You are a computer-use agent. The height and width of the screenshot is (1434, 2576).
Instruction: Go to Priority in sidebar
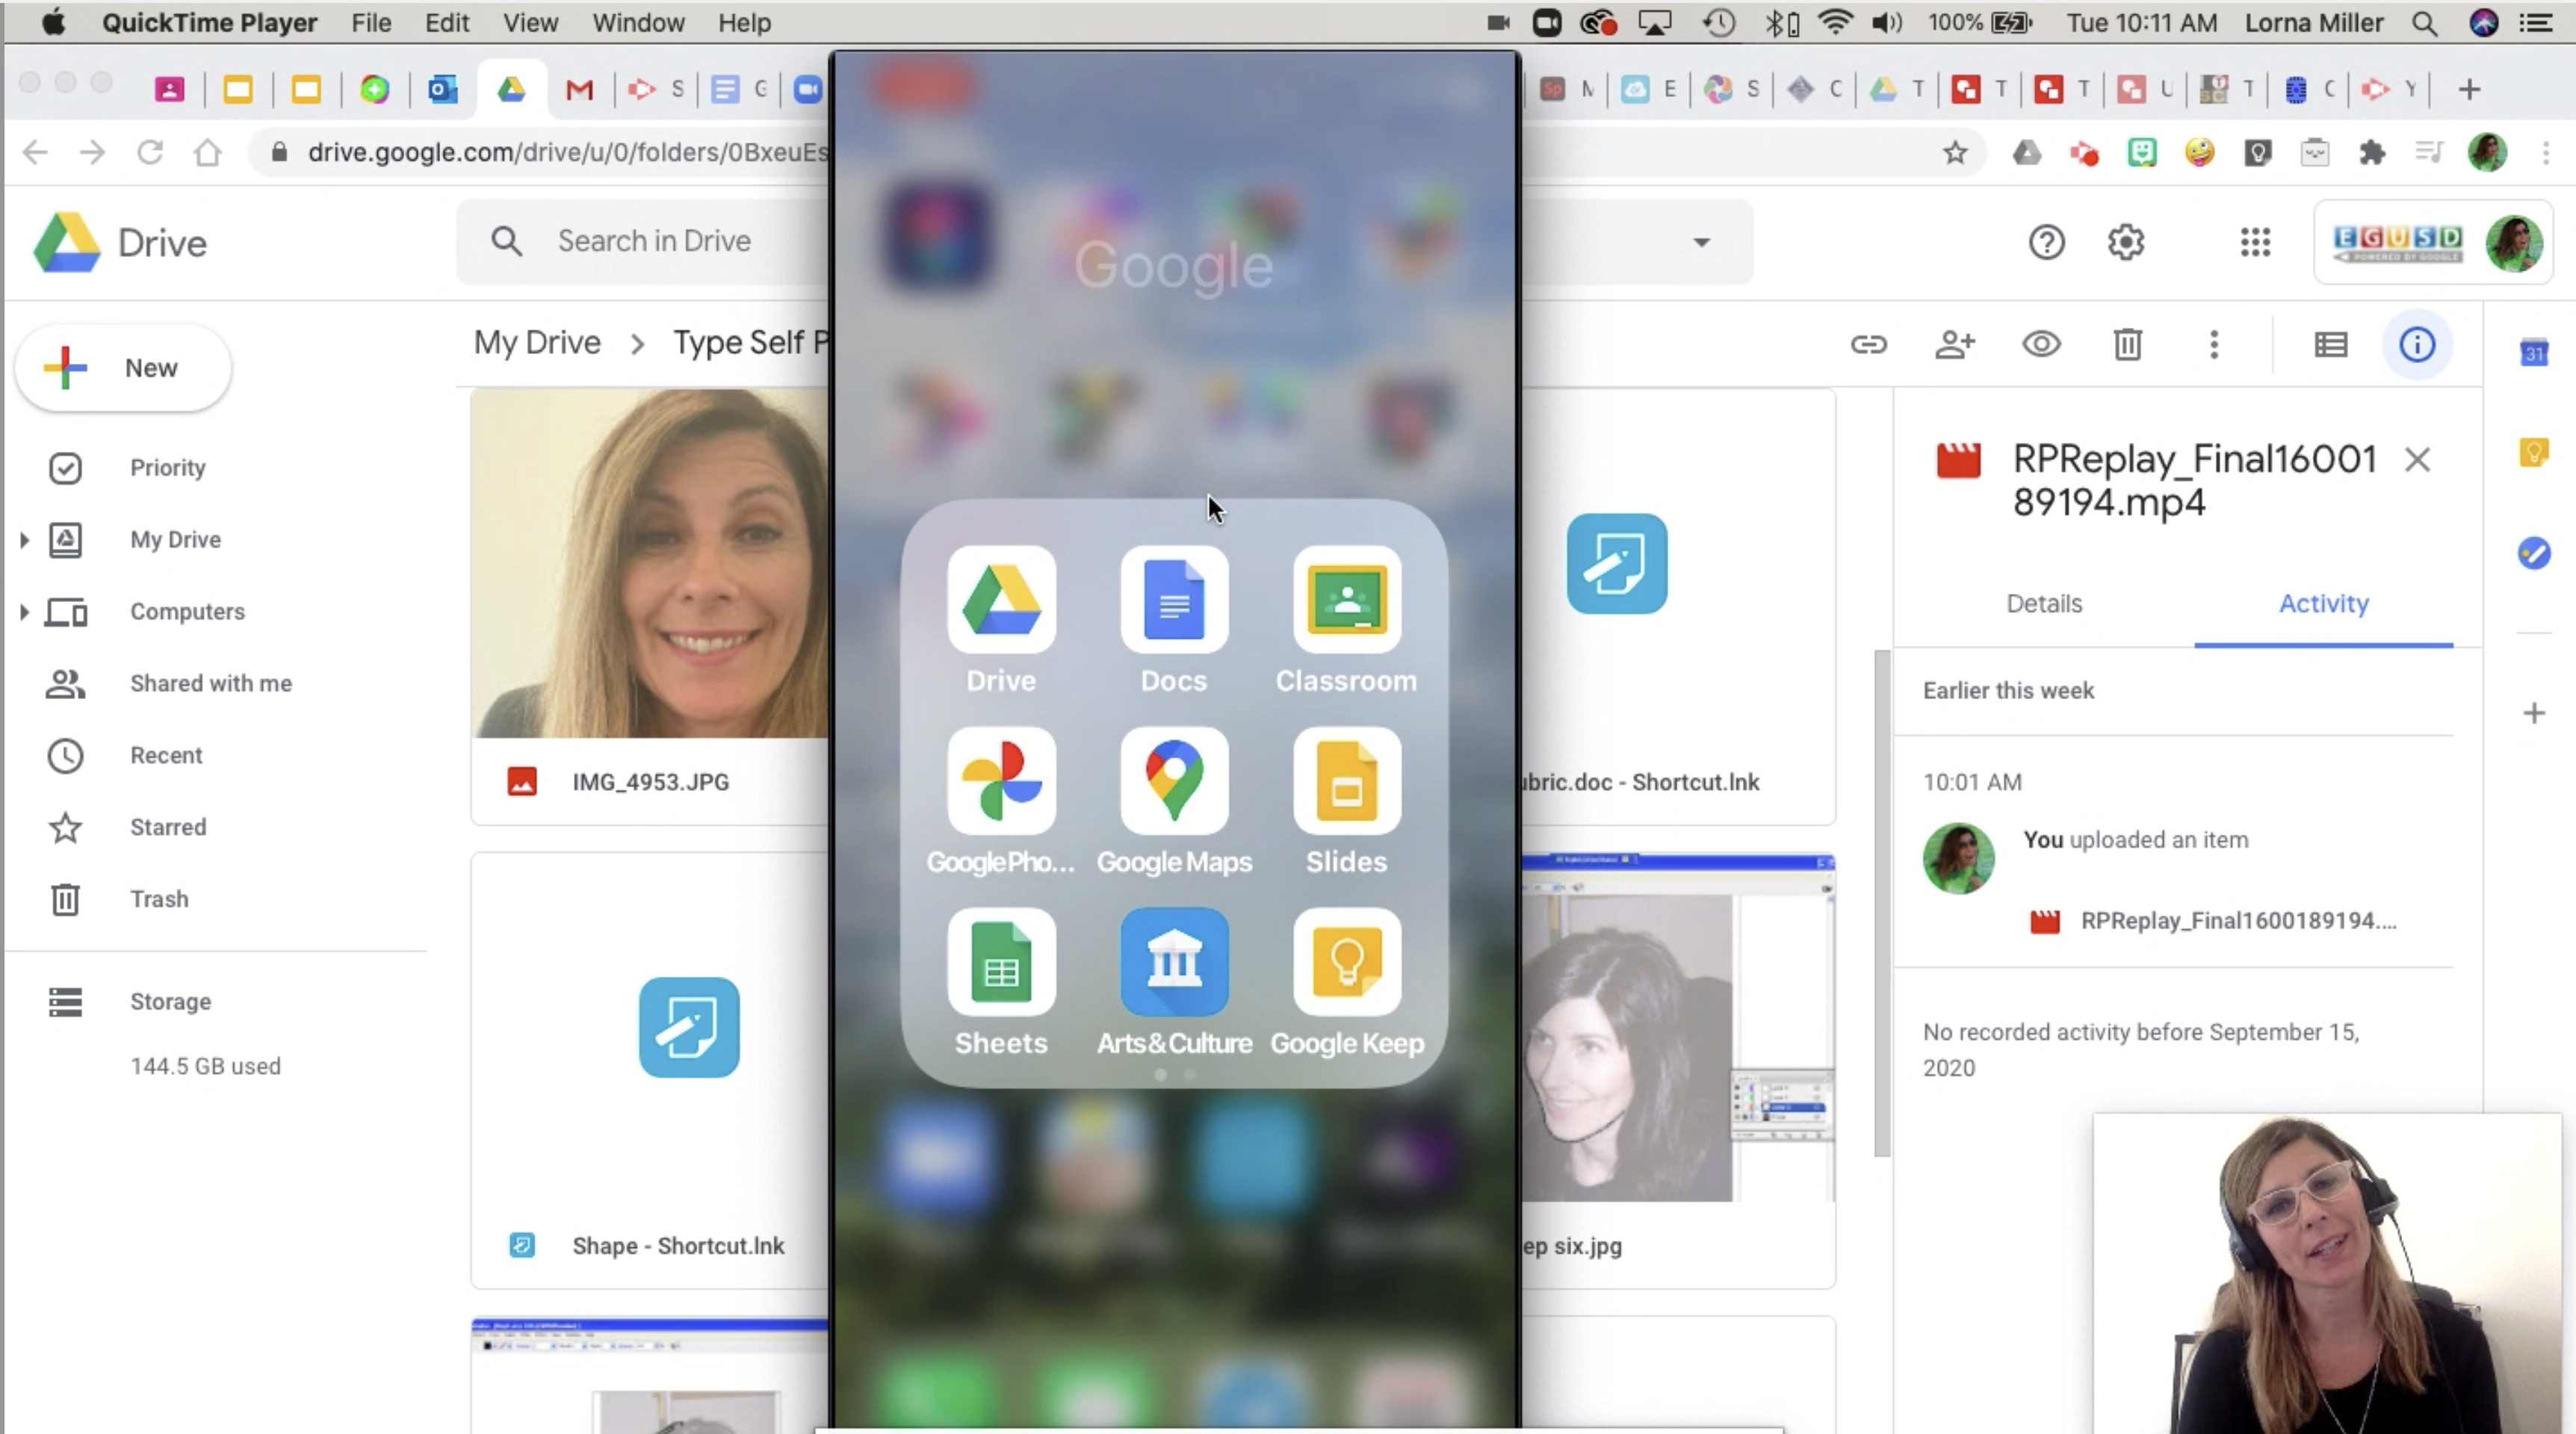pos(167,468)
